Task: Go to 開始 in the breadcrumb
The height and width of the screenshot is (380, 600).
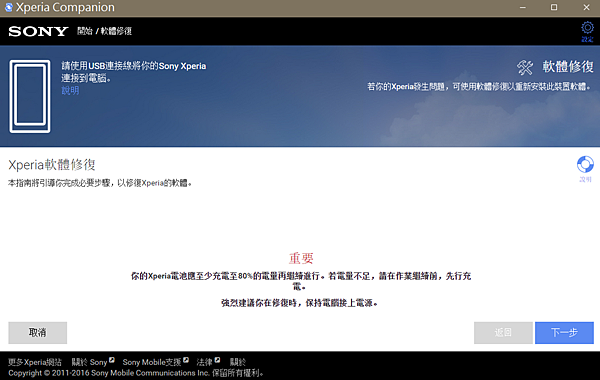Action: point(85,31)
